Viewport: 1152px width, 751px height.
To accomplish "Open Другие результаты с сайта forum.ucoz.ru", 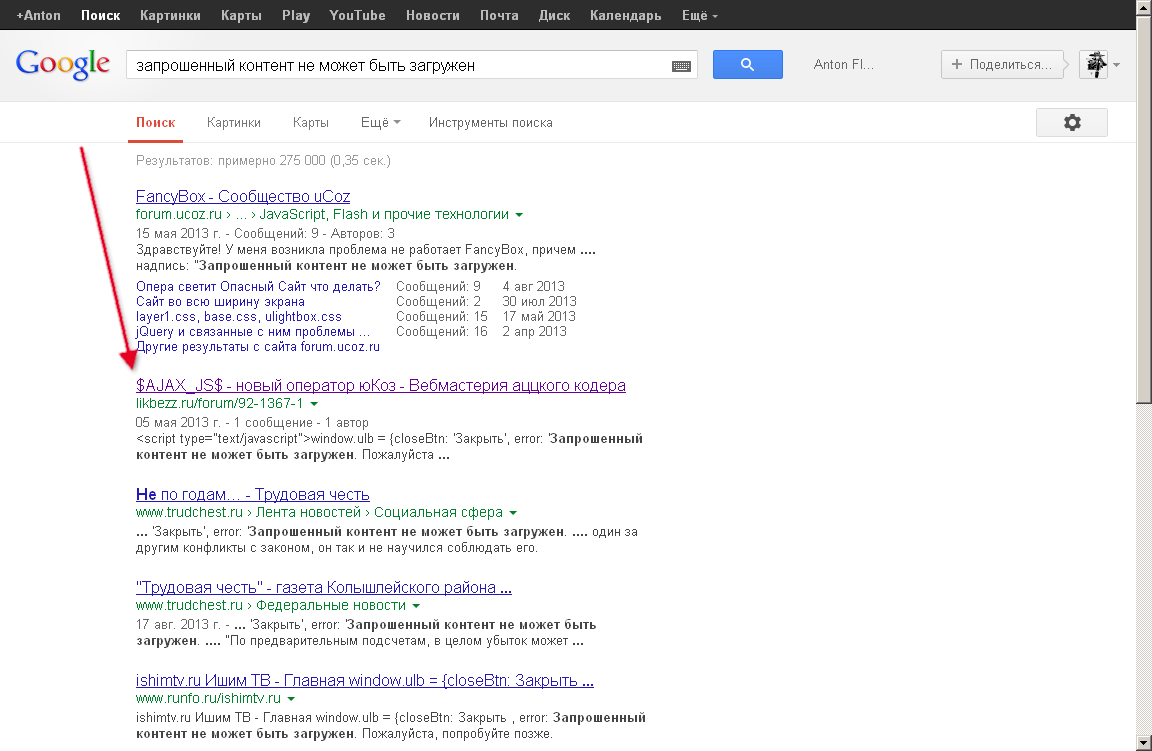I will pos(258,347).
